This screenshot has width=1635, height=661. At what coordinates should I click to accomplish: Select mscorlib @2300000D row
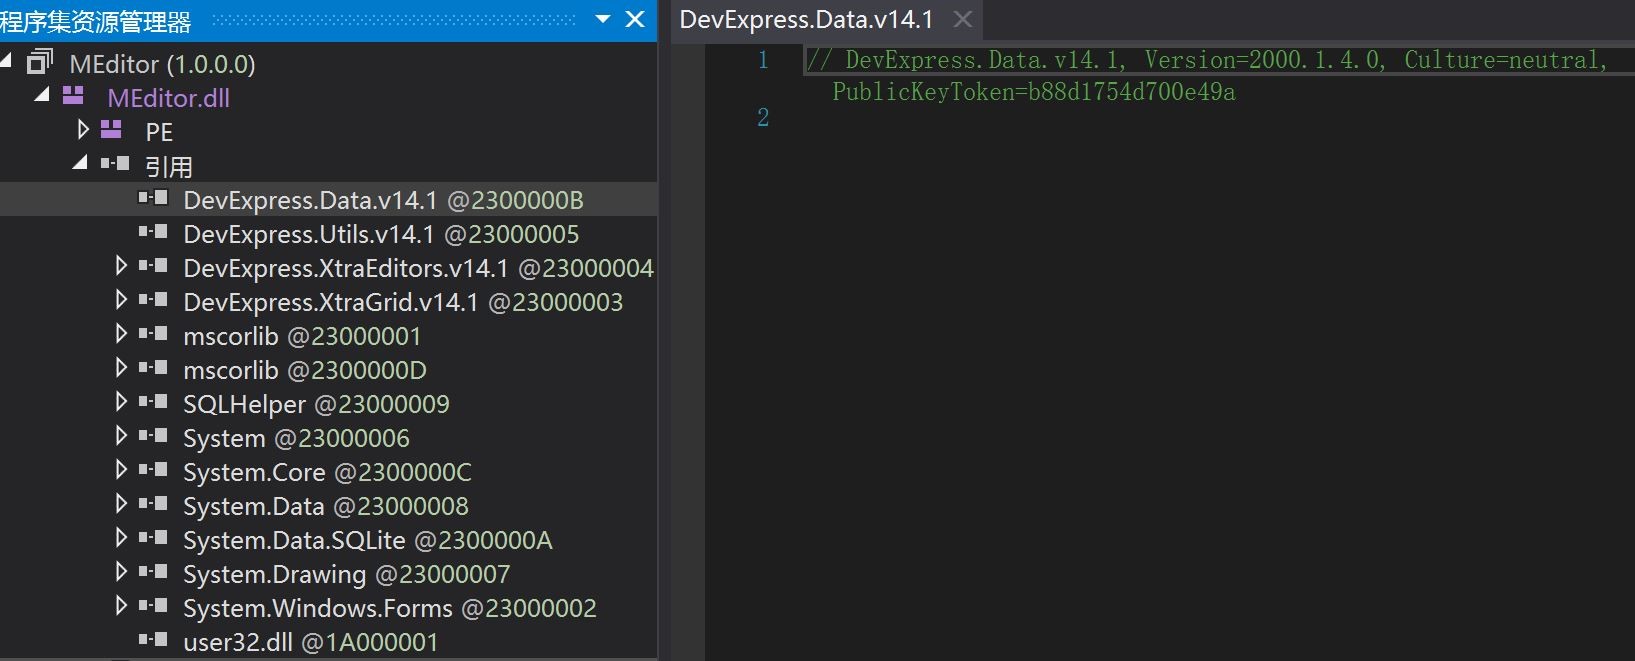[305, 370]
